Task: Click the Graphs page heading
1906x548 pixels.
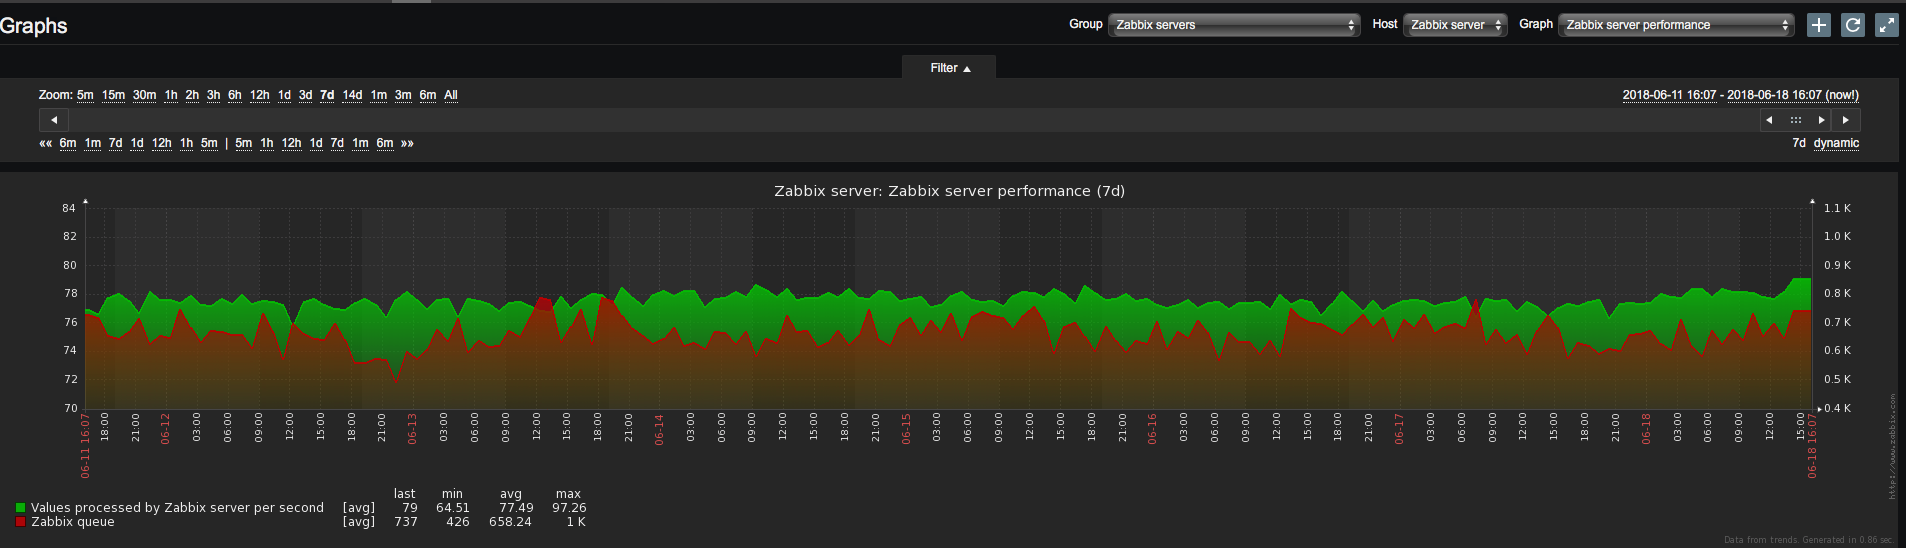Action: 34,26
